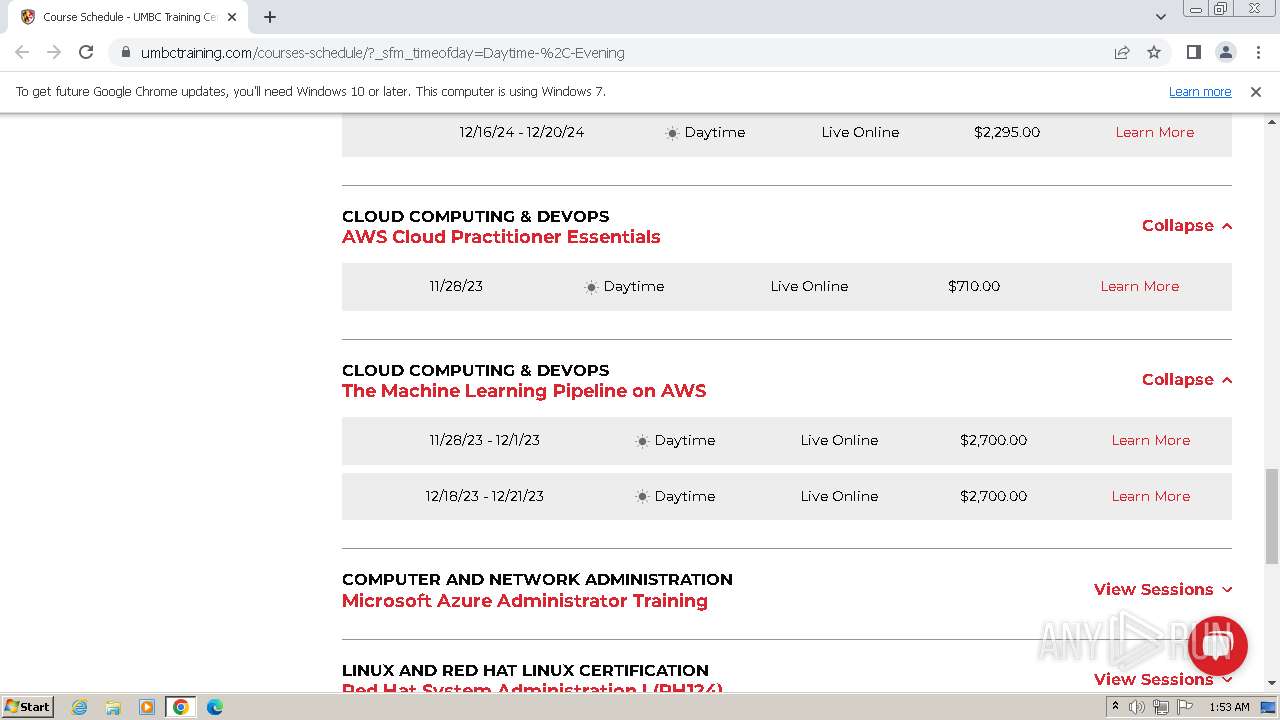
Task: Select the Live Online text in the $710.00 row
Action: (809, 286)
